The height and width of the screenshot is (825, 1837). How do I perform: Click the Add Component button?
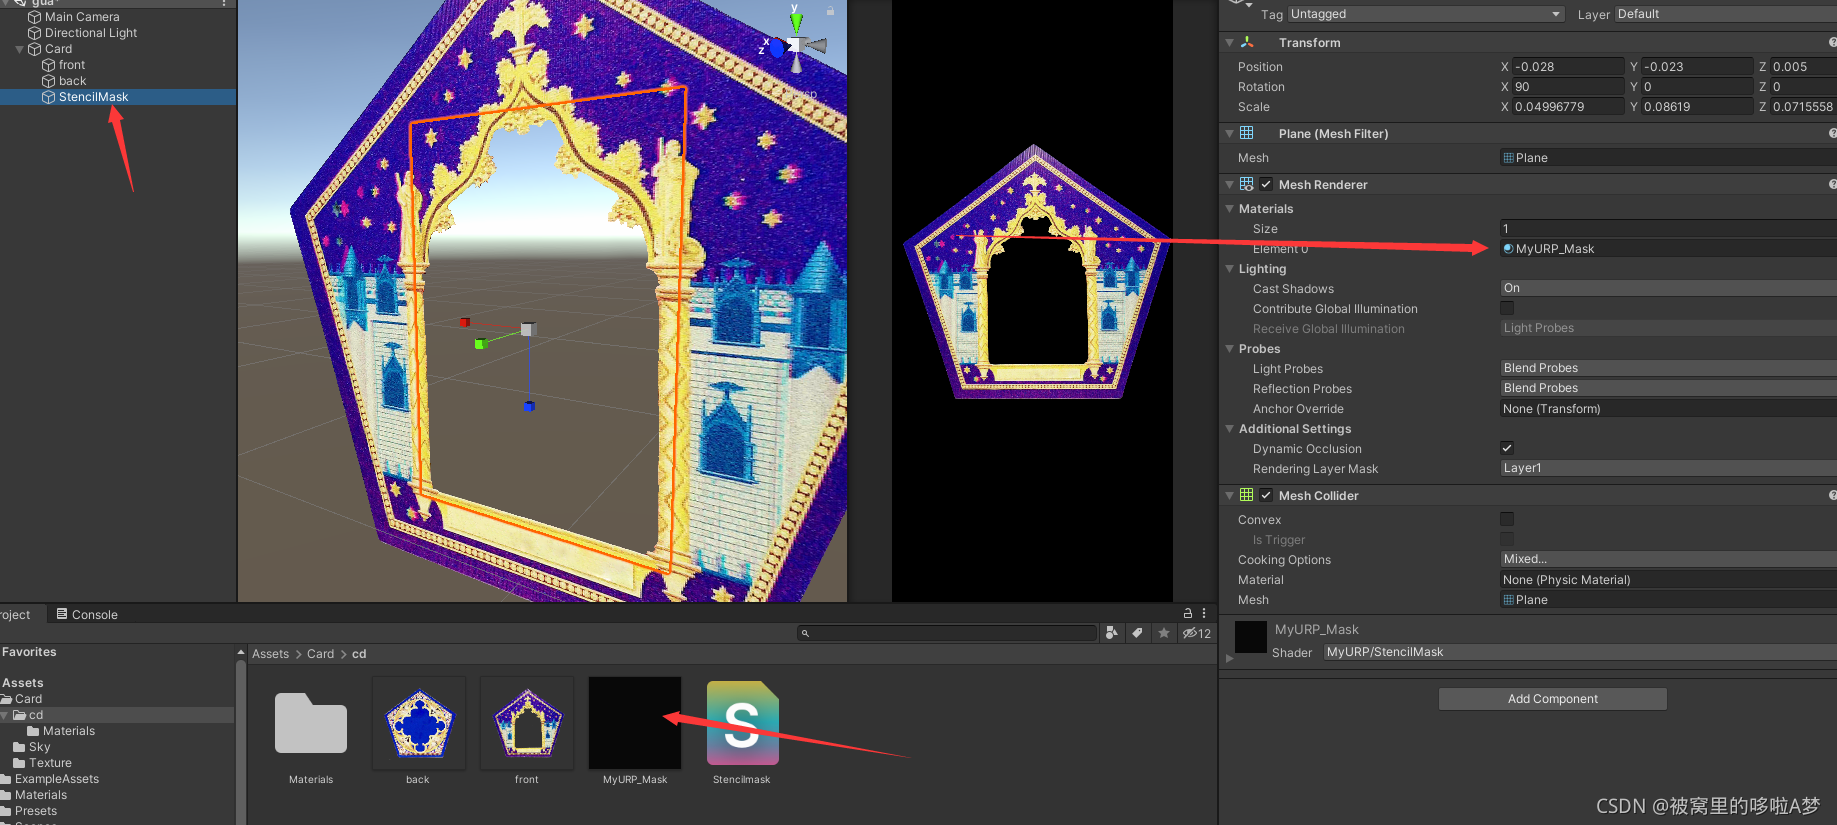(1553, 699)
